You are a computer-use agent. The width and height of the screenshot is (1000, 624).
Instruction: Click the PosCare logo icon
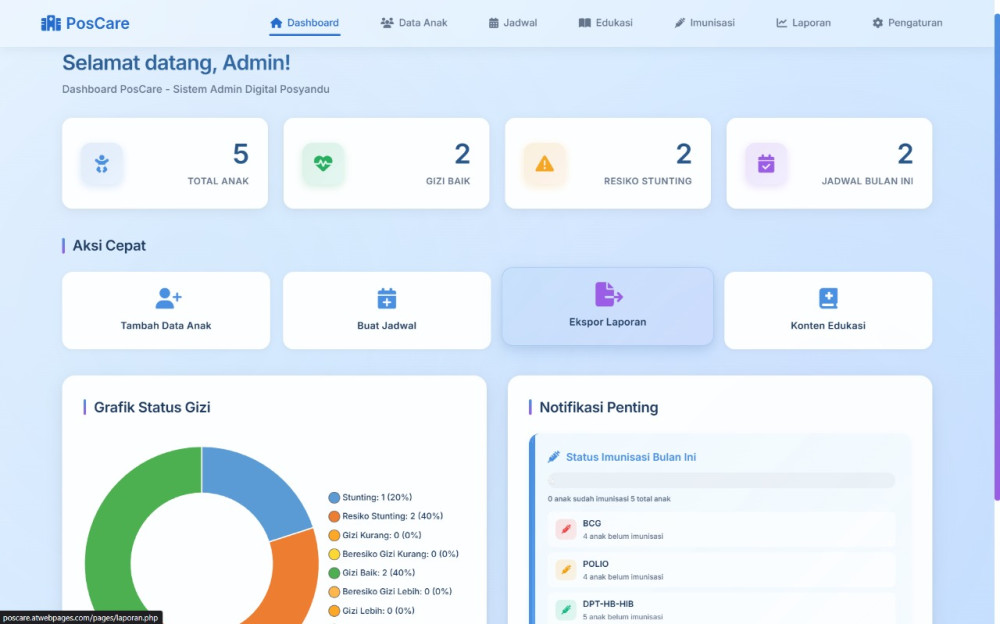(x=51, y=23)
